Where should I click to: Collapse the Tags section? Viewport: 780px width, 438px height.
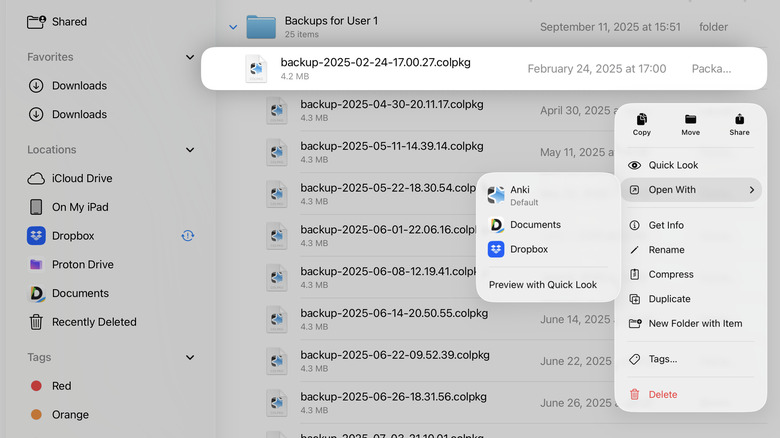pyautogui.click(x=190, y=357)
